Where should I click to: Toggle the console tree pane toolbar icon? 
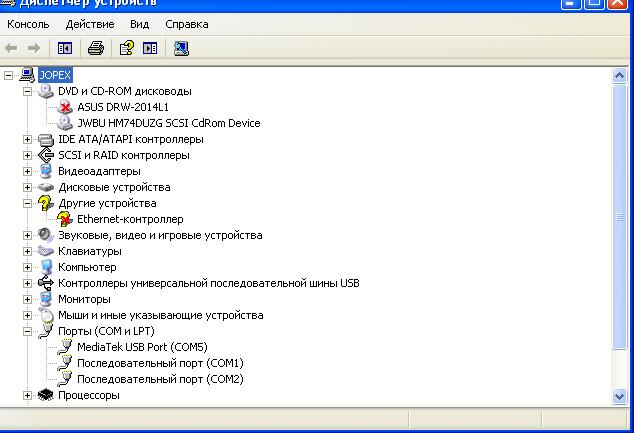(x=64, y=48)
